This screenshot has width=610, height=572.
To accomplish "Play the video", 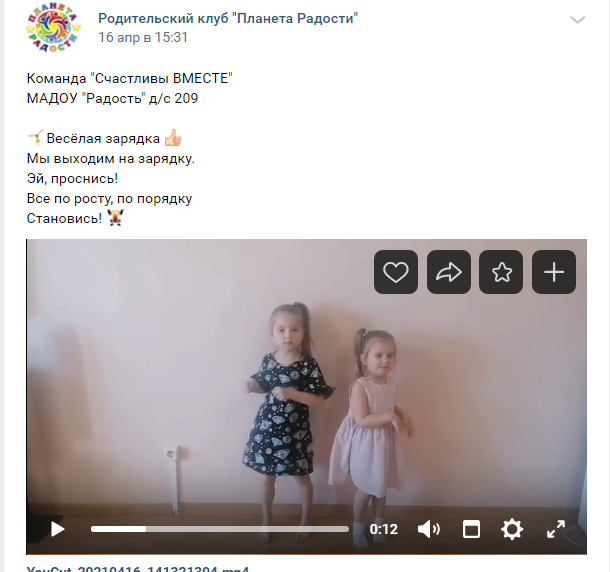I will [58, 529].
